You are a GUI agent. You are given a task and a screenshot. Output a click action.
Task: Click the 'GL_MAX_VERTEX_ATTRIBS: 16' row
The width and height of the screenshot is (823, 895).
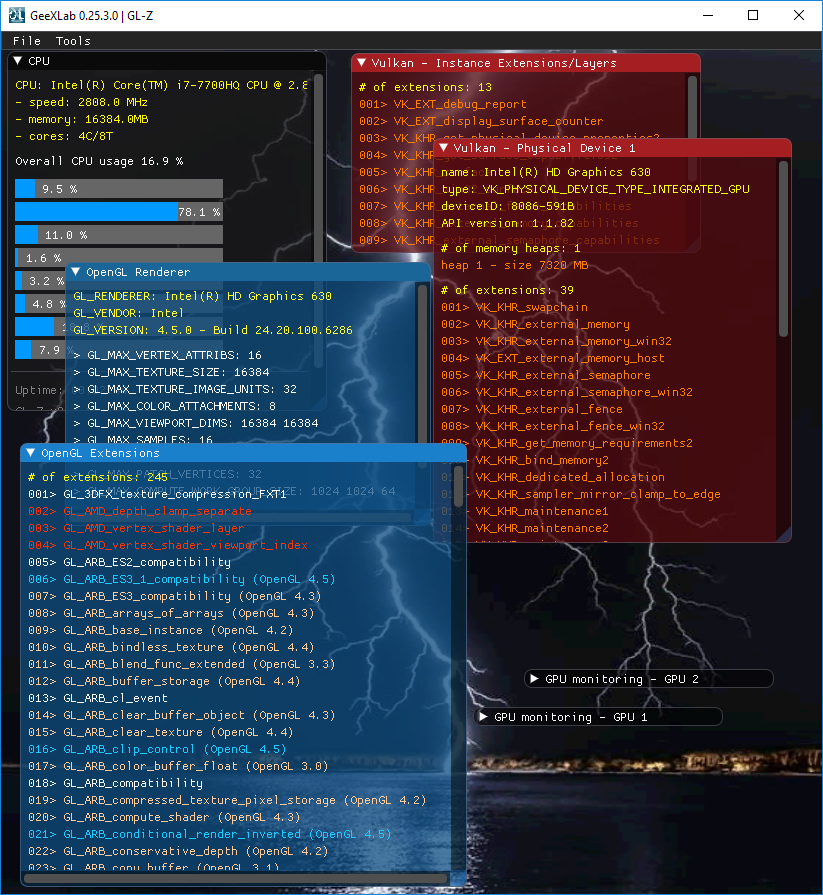168,355
